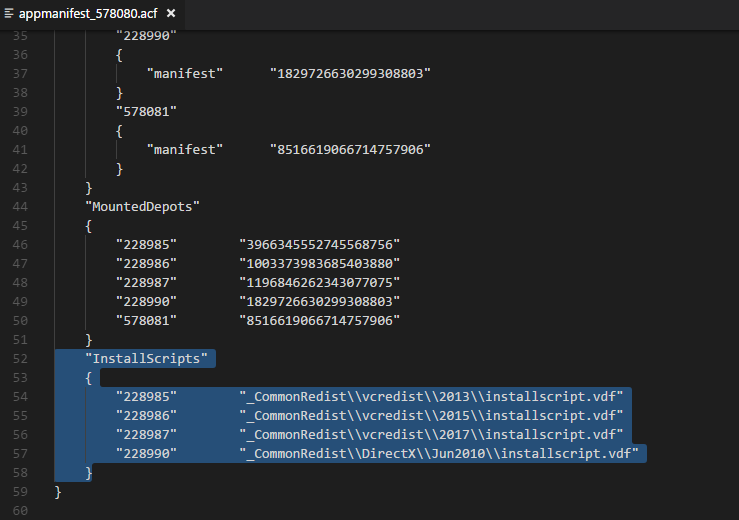Screen dimensions: 739x520
Task: Click line number 52 in the gutter
Action: coord(21,357)
